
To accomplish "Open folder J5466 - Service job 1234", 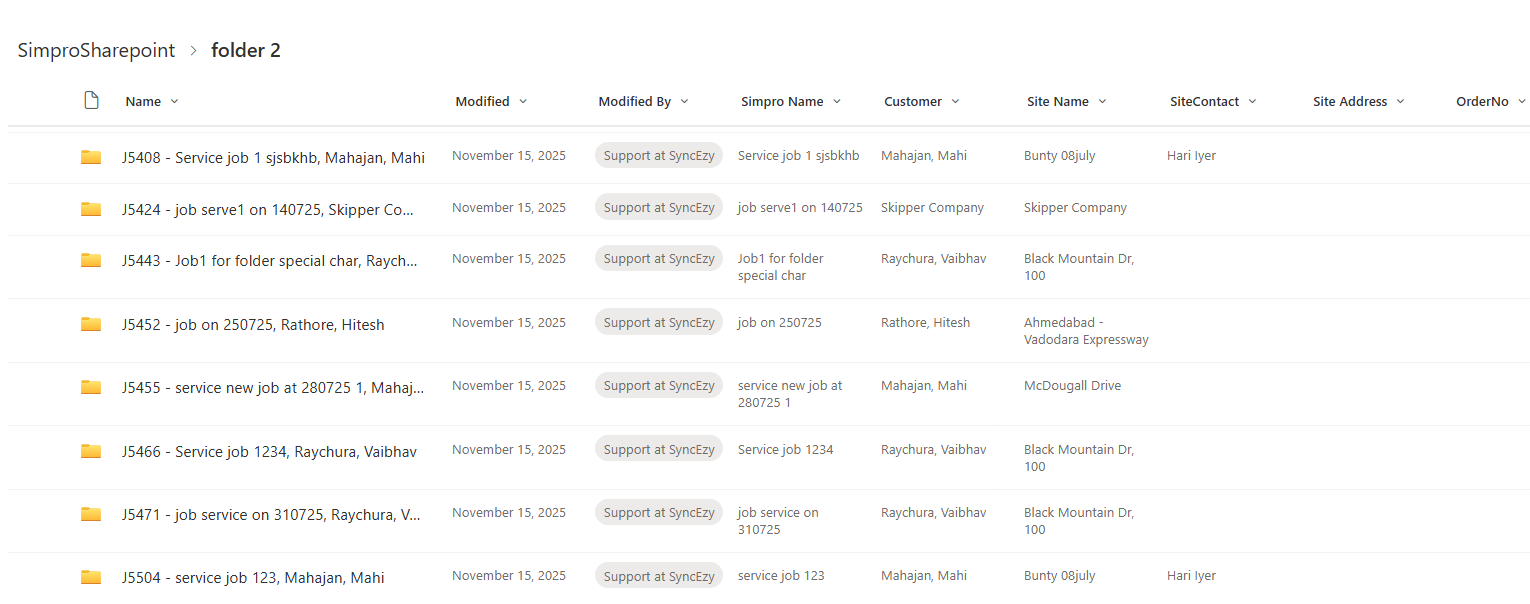I will [269, 452].
